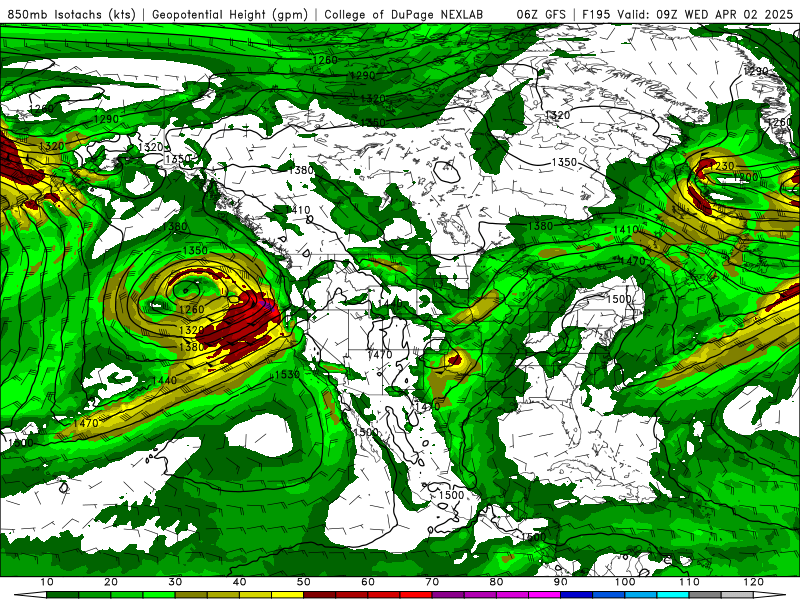This screenshot has height=600, width=800.
Task: Click the 1200 height contour label
Action: (x=745, y=177)
